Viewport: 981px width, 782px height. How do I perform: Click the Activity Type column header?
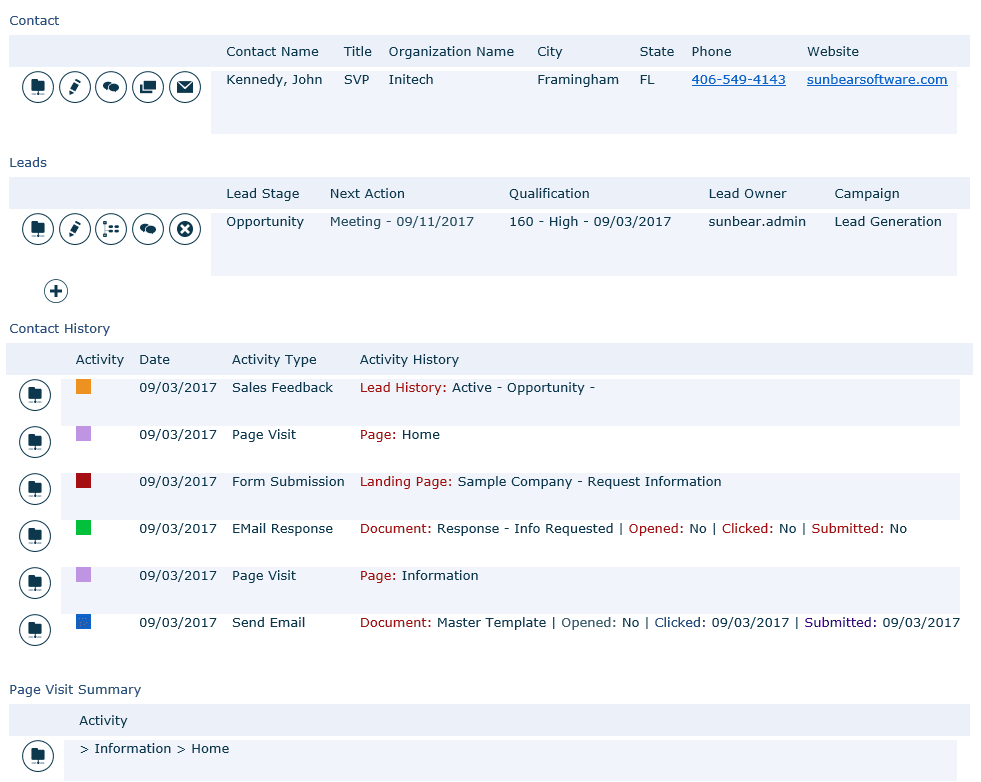pyautogui.click(x=274, y=359)
